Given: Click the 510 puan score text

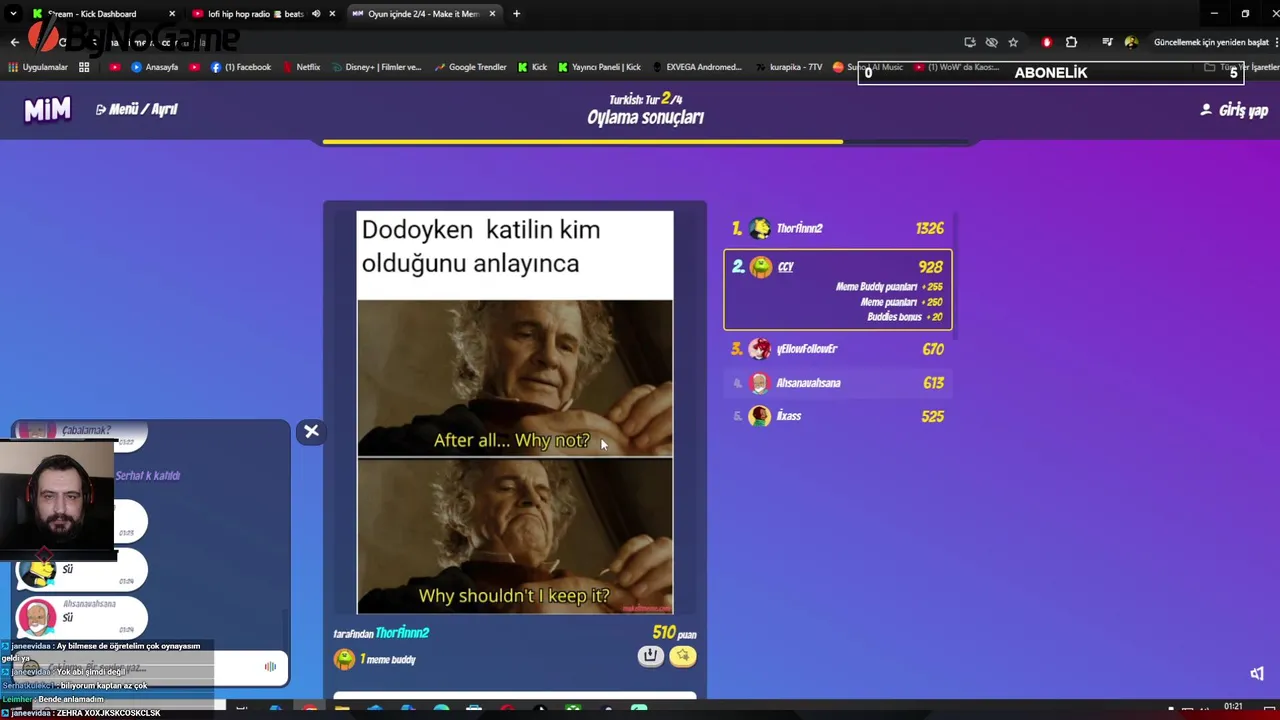Looking at the screenshot, I should tap(674, 633).
